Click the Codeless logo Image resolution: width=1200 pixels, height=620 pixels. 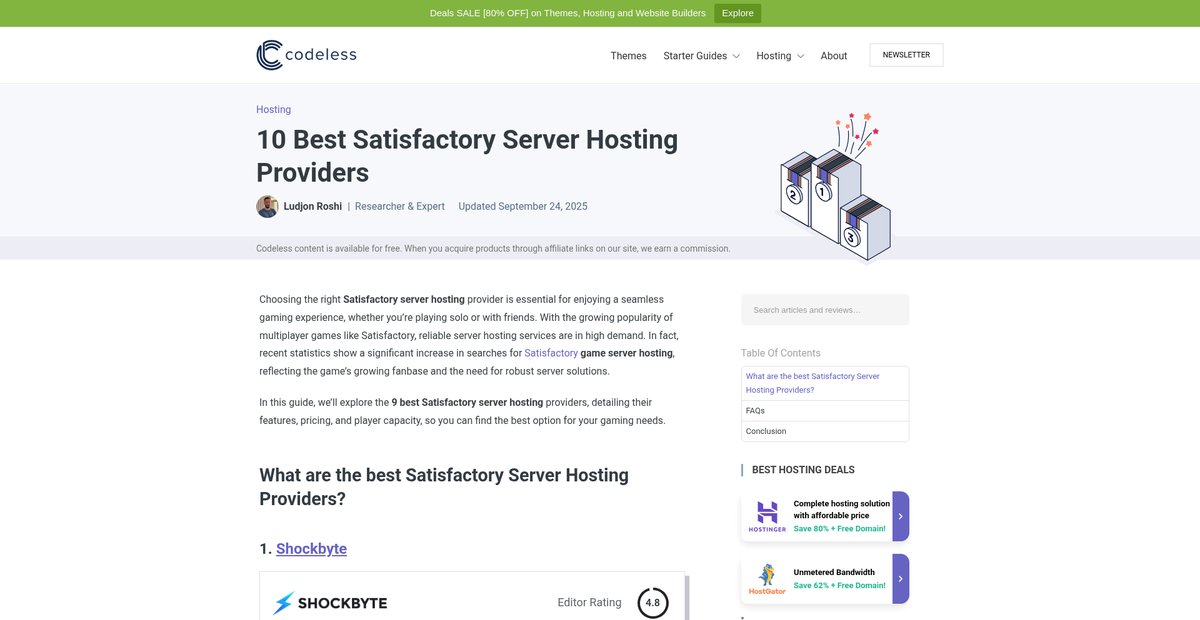coord(306,55)
